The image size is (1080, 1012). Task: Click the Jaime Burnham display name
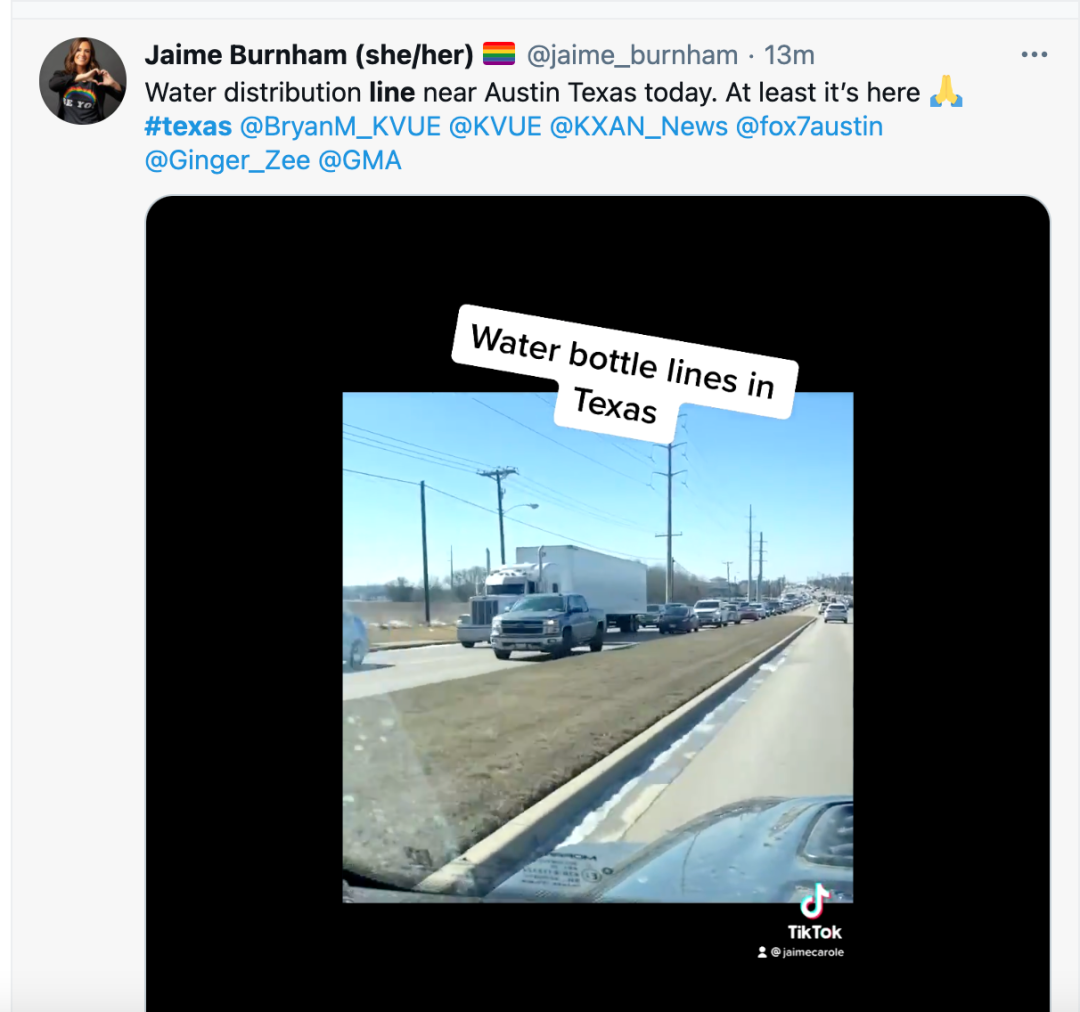[309, 54]
